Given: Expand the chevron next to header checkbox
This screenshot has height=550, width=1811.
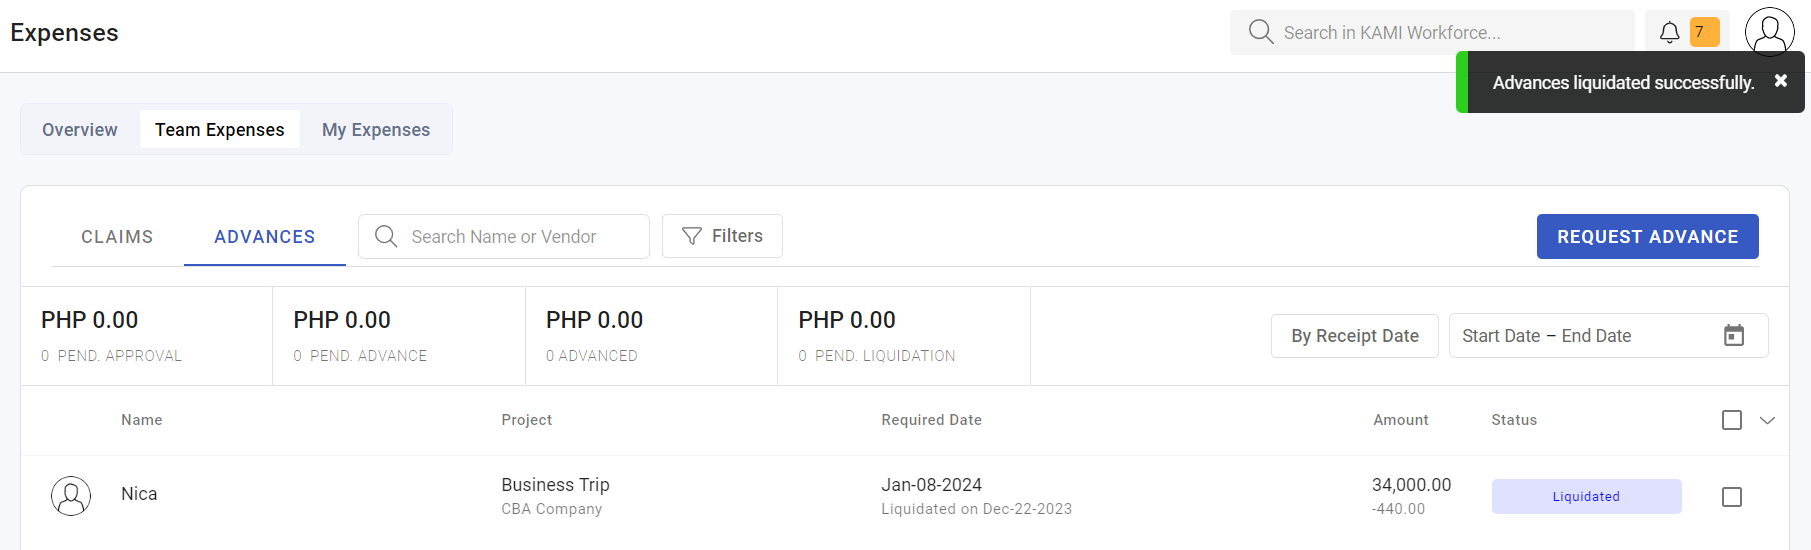Looking at the screenshot, I should (x=1767, y=420).
